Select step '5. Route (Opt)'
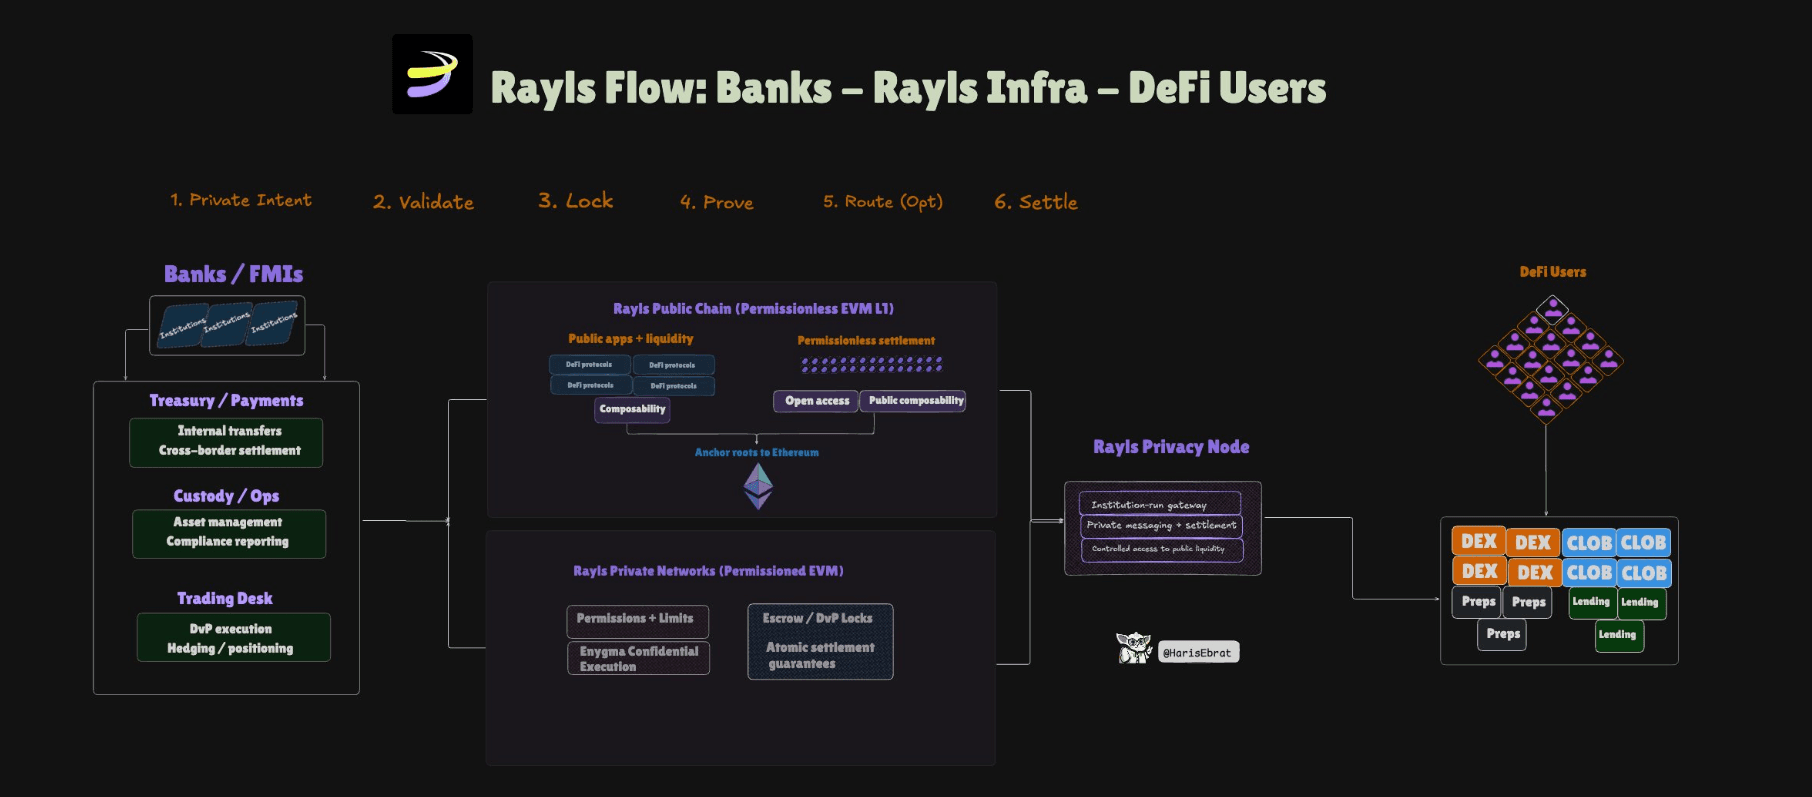Image resolution: width=1812 pixels, height=797 pixels. click(x=882, y=202)
